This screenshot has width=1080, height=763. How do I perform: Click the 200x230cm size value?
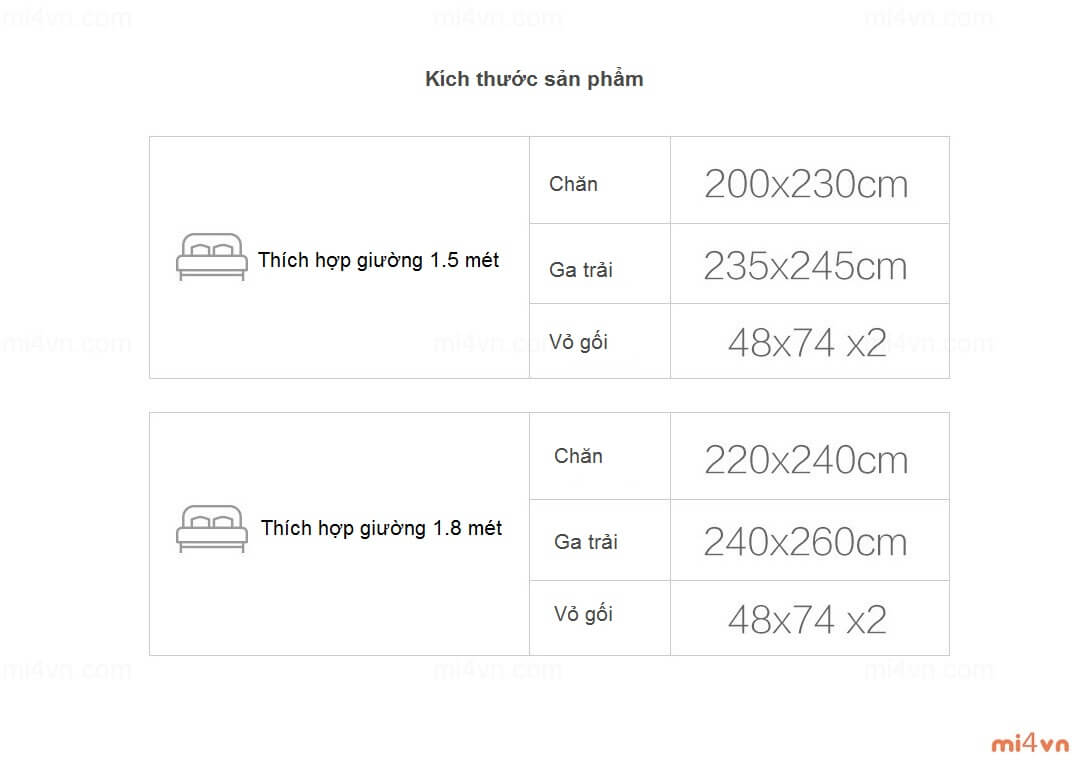click(x=806, y=184)
